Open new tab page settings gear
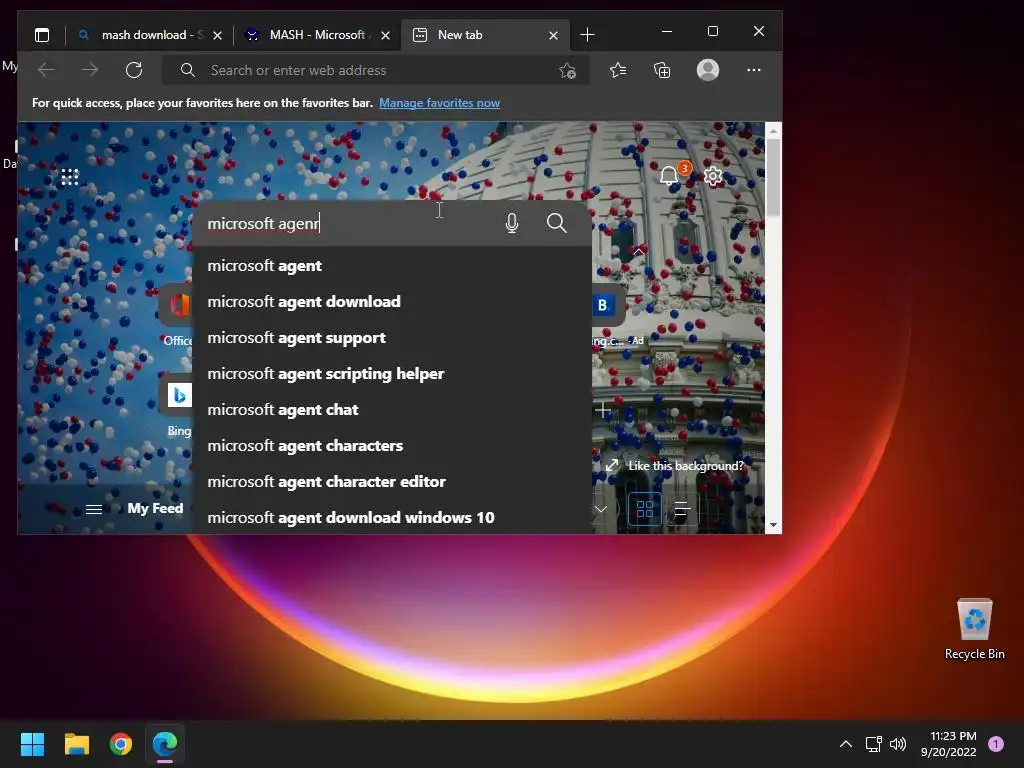Viewport: 1024px width, 768px height. (713, 176)
